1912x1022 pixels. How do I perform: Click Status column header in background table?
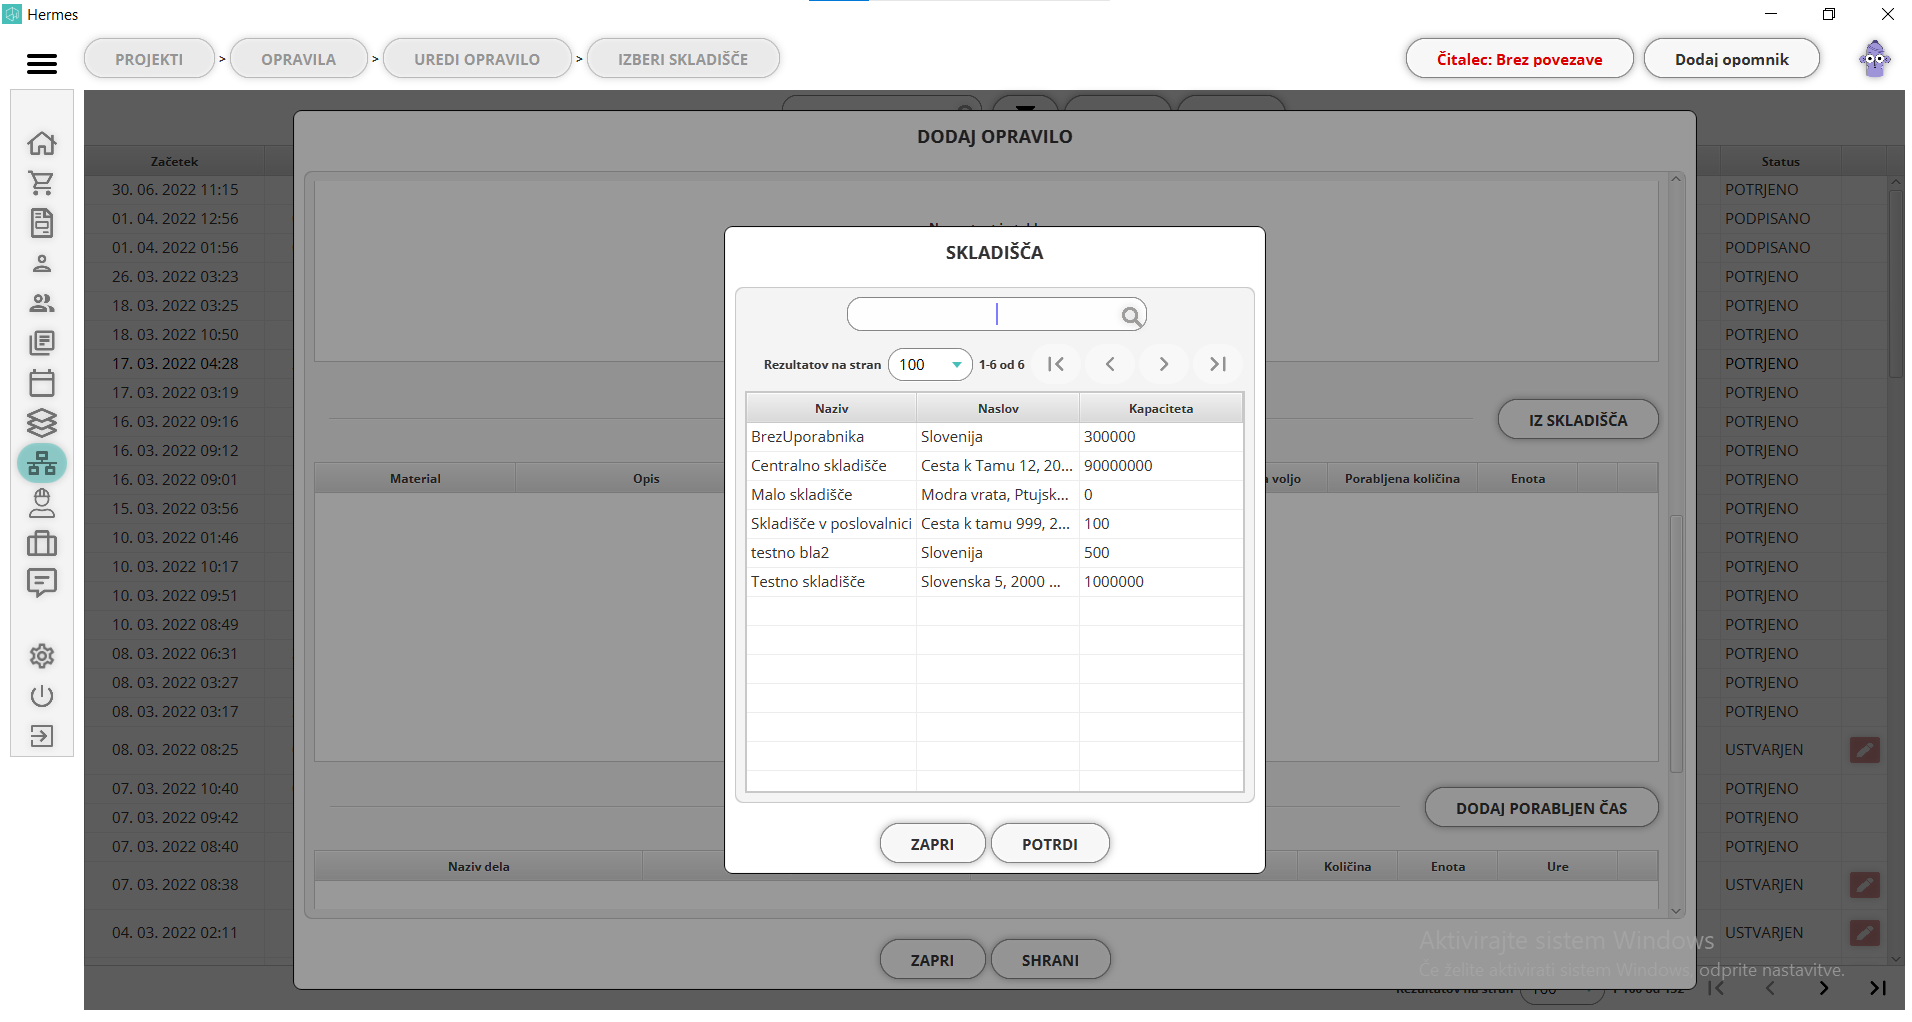tap(1780, 161)
